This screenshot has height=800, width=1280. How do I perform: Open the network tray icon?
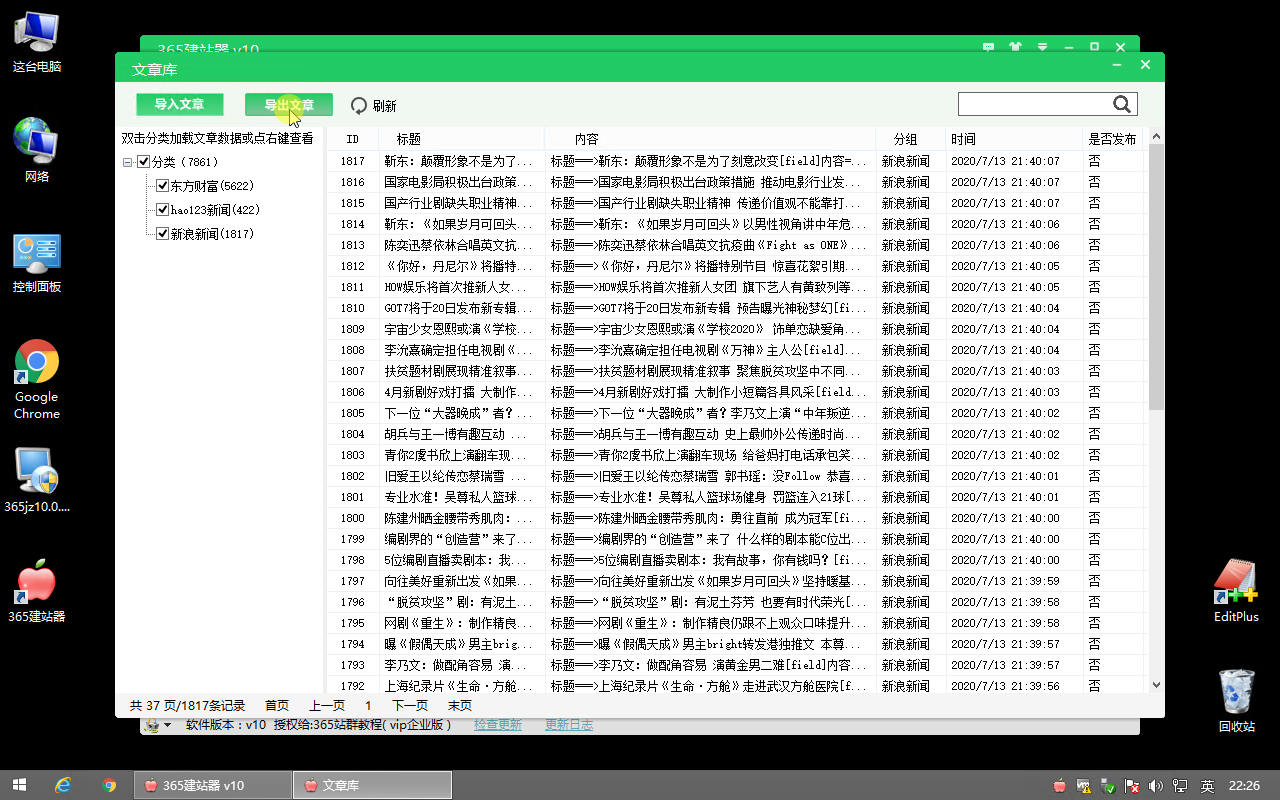click(x=1180, y=786)
